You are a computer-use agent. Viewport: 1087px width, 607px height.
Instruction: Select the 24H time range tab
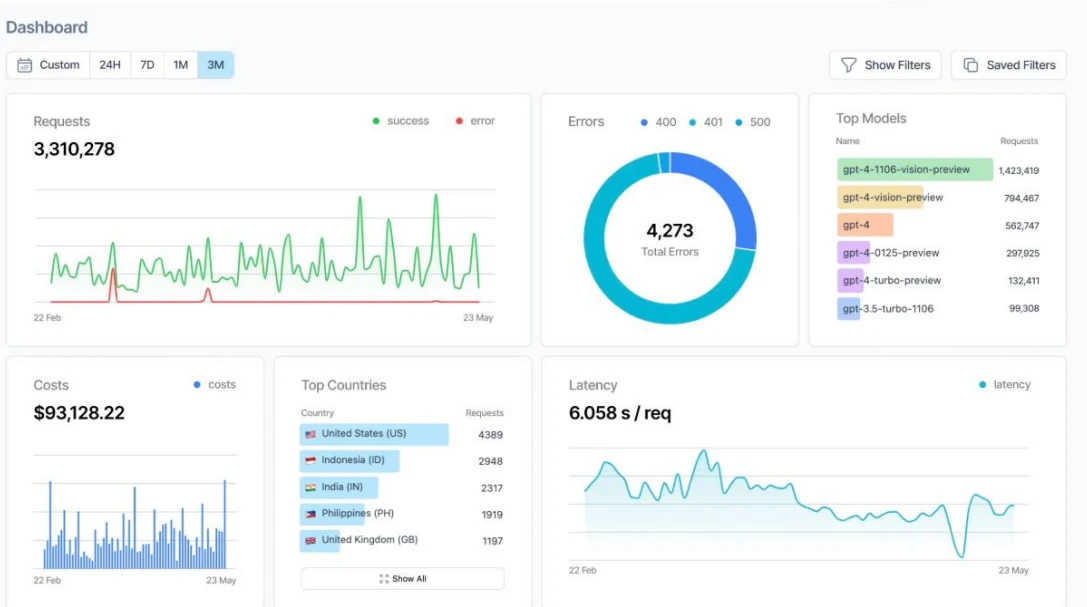pyautogui.click(x=110, y=65)
